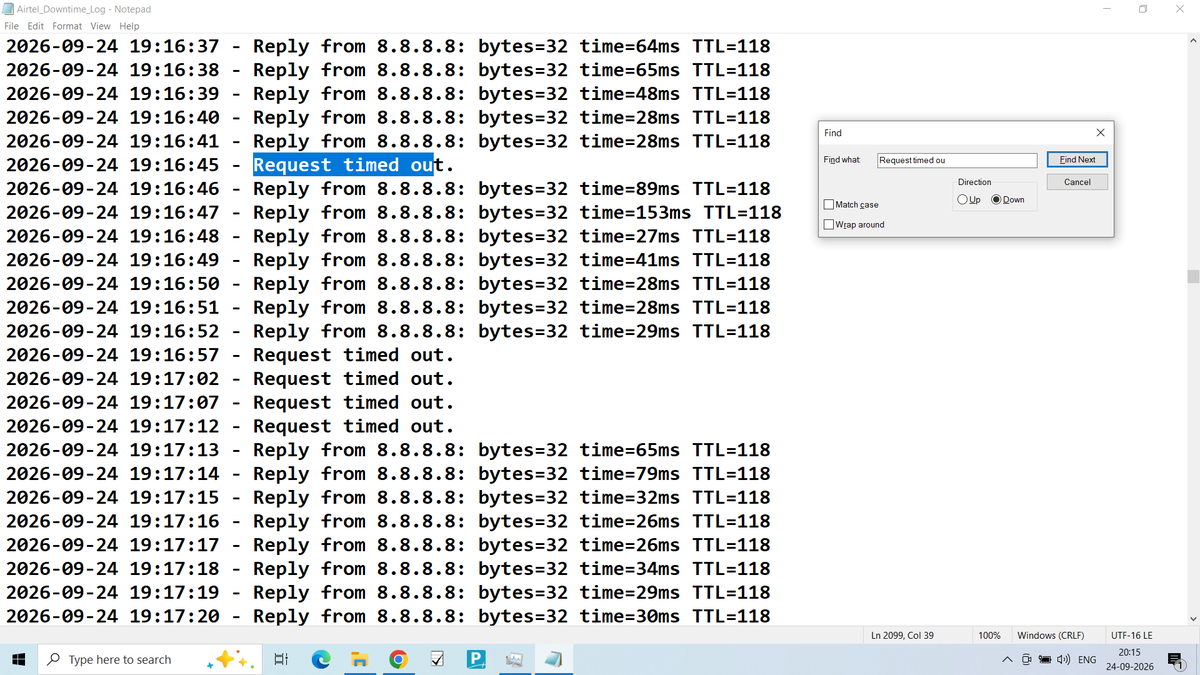The width and height of the screenshot is (1200, 675).
Task: Open Task View from the taskbar
Action: click(281, 659)
